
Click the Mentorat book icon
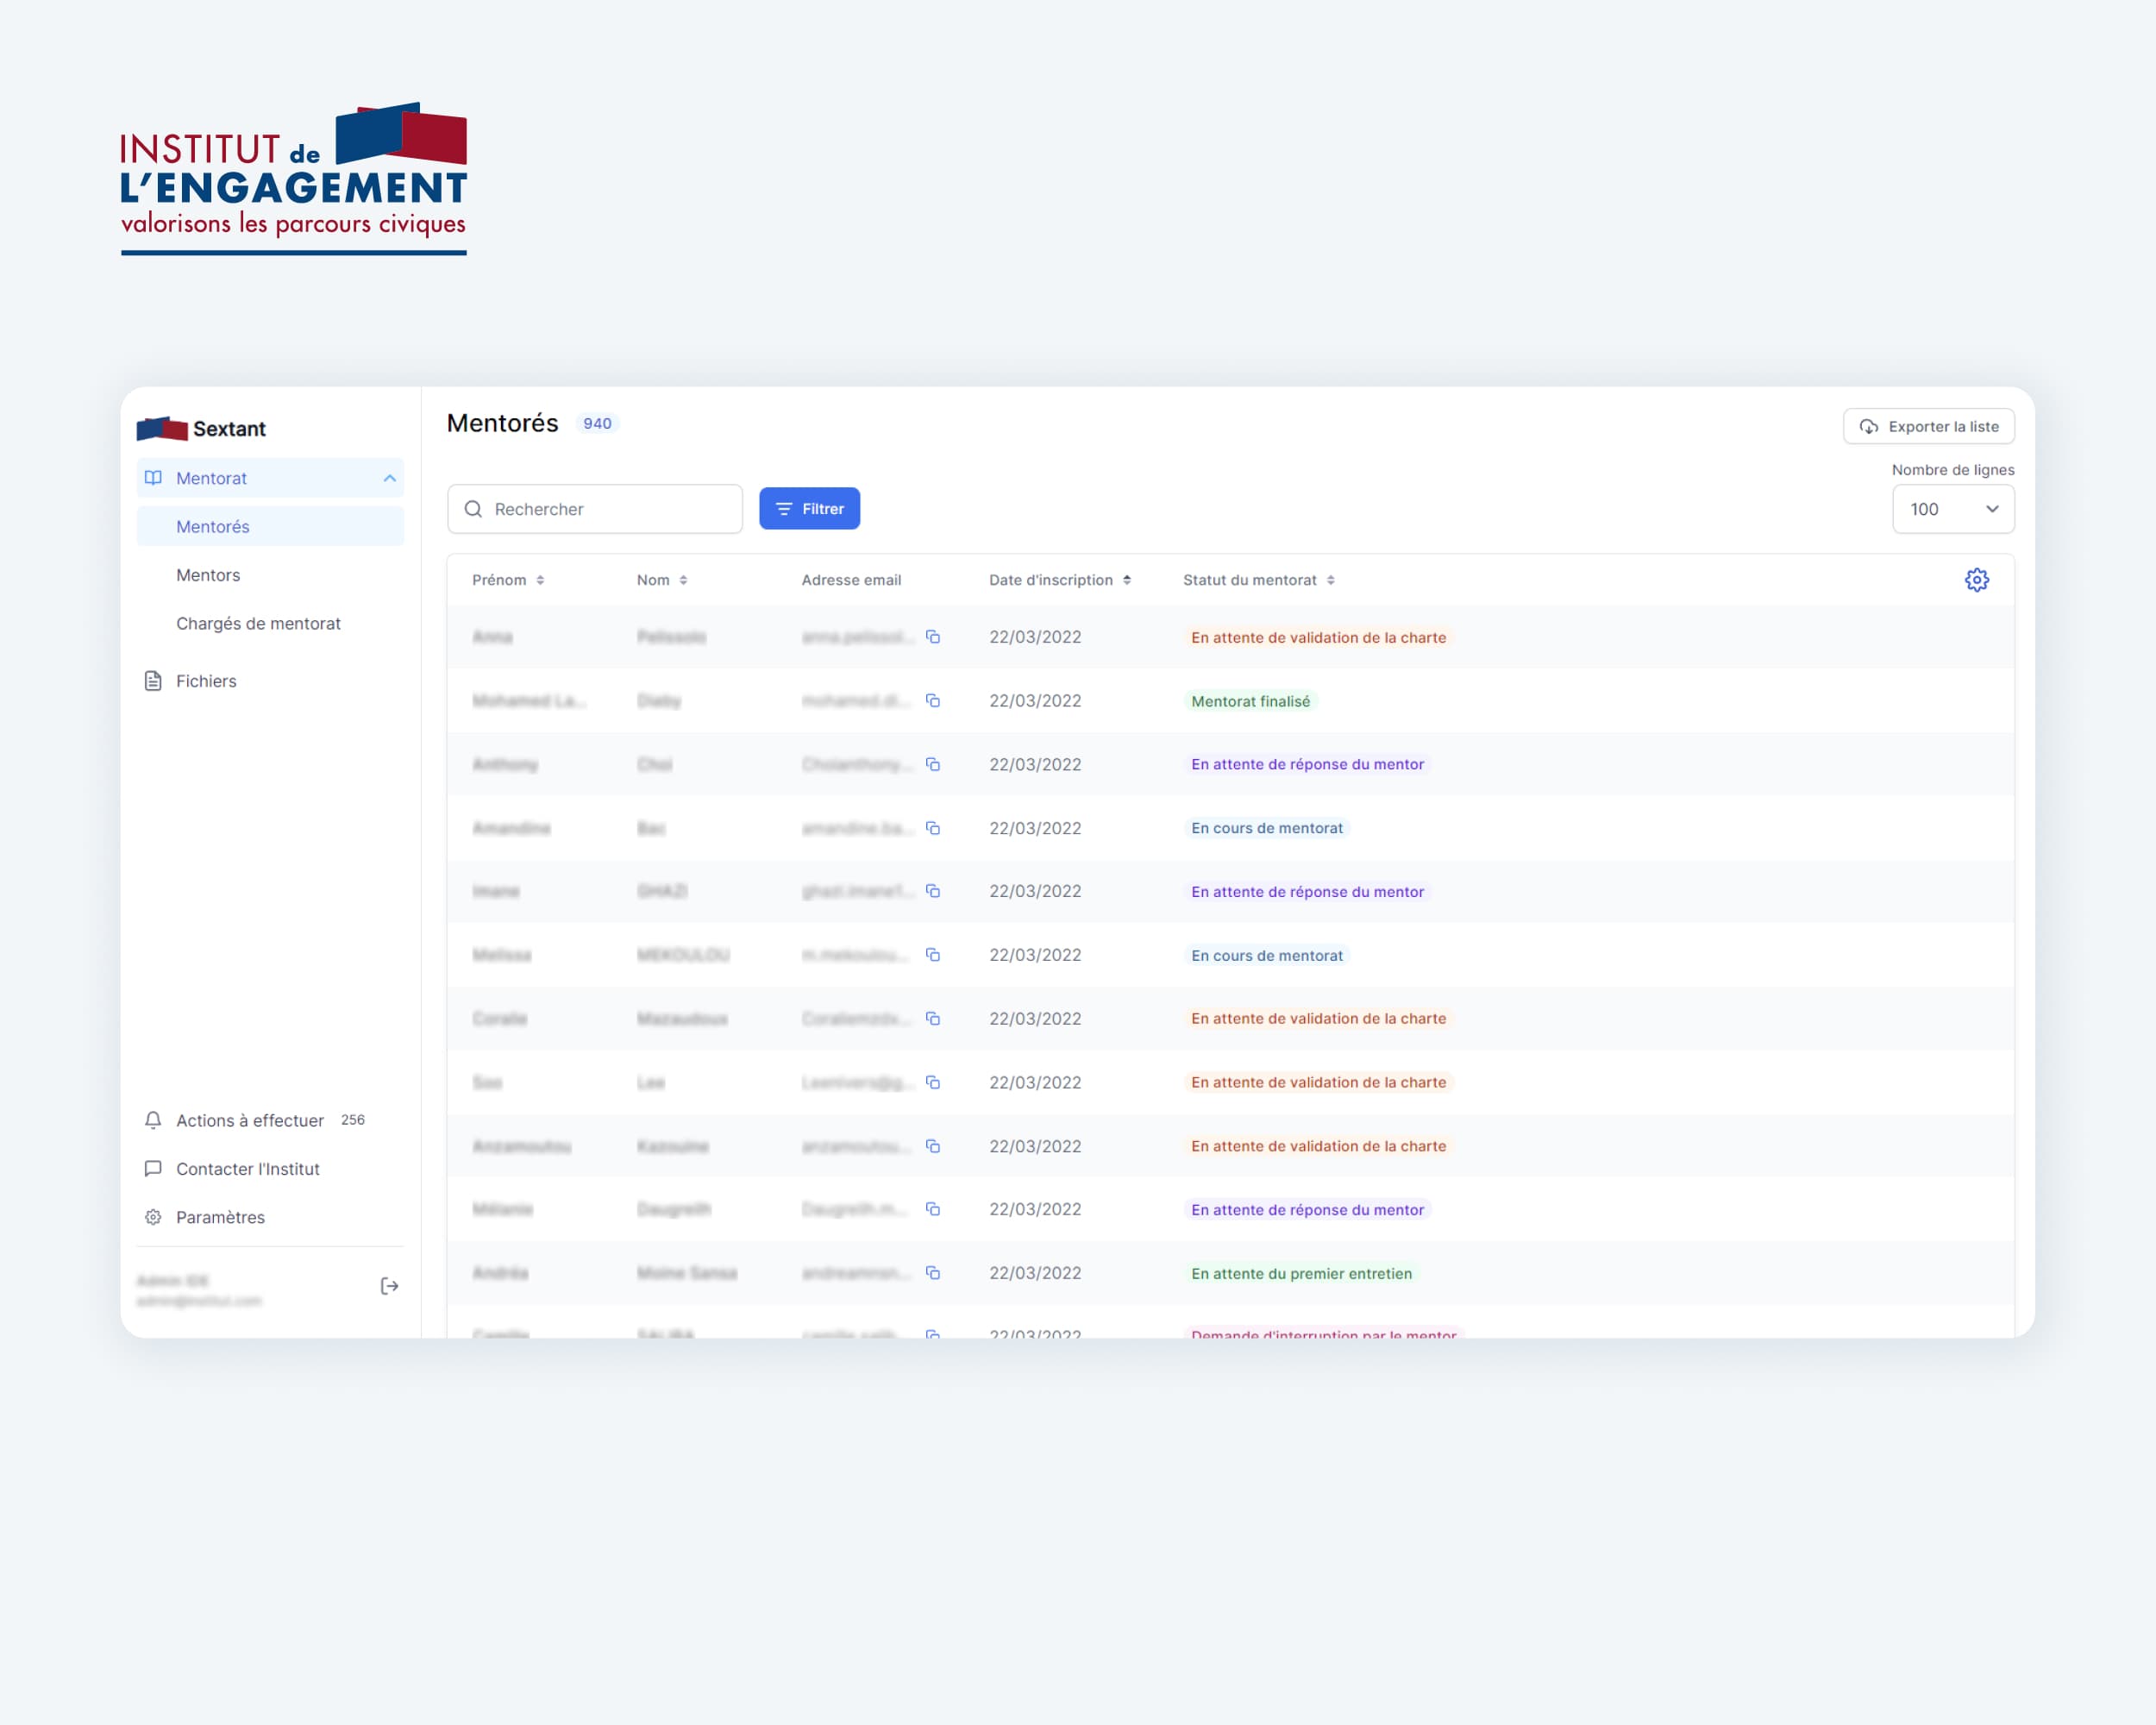pos(153,478)
